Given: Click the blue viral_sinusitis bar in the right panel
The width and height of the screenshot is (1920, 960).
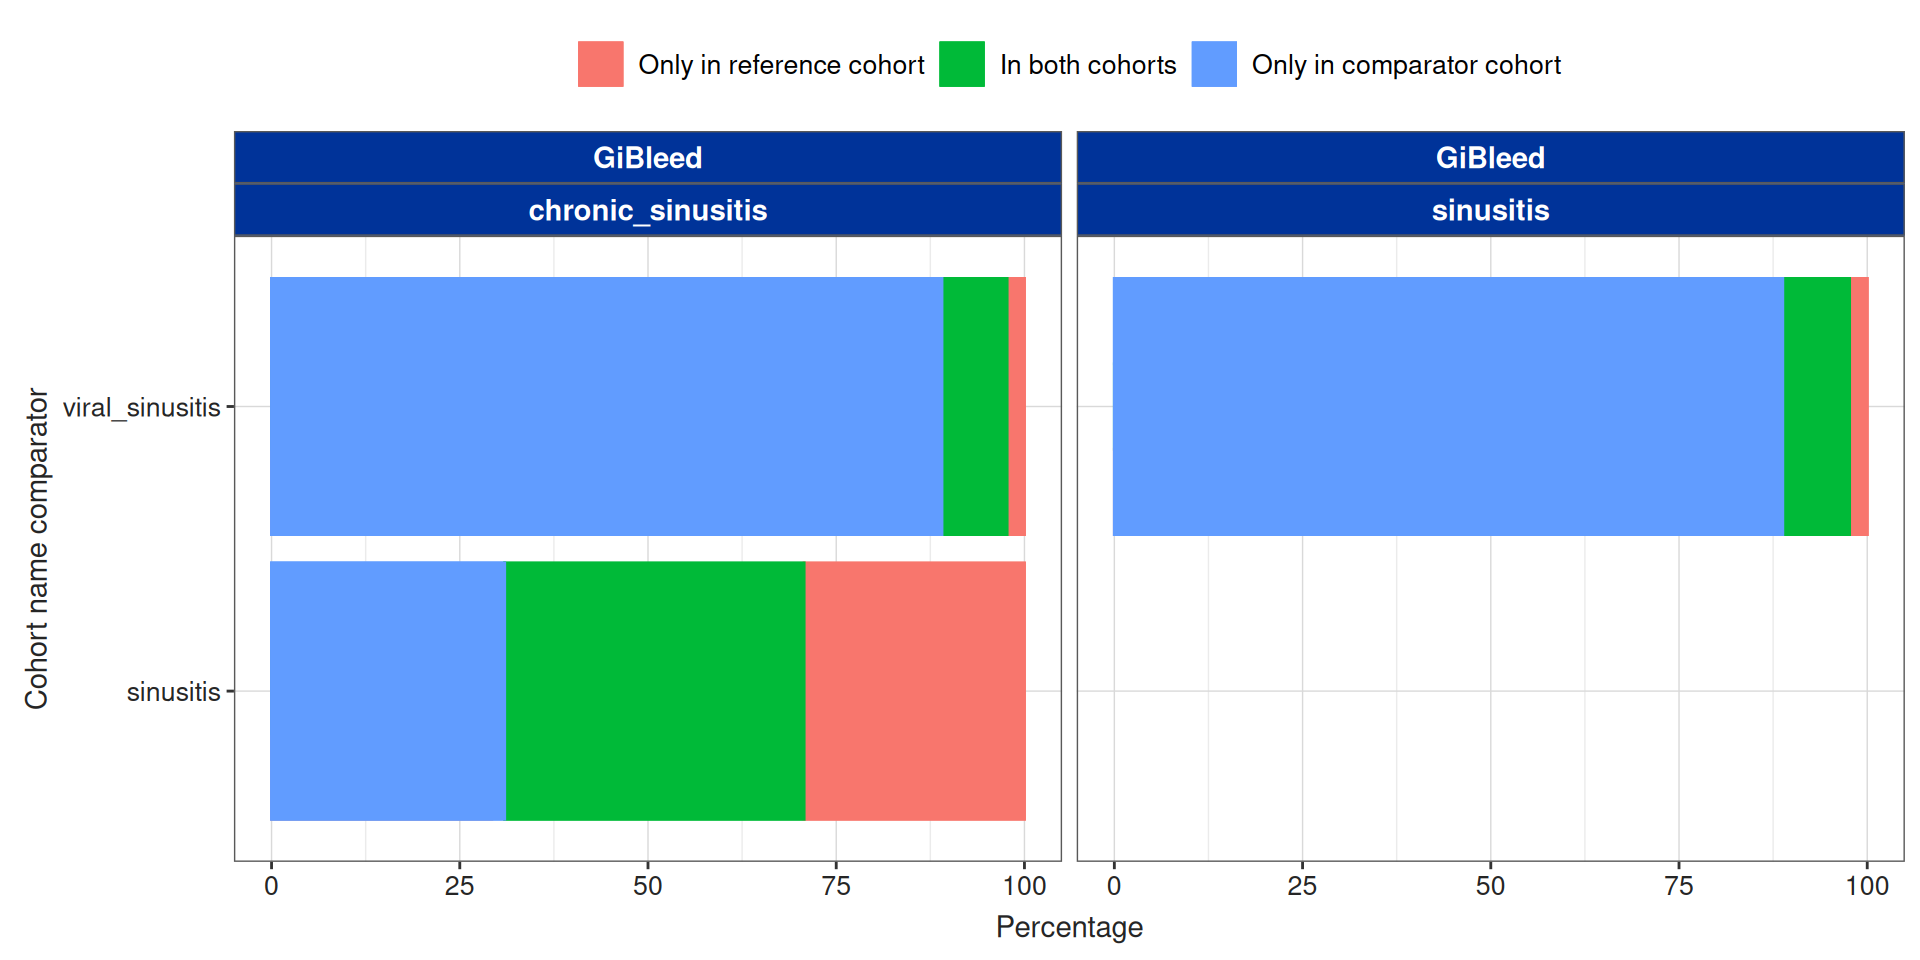Looking at the screenshot, I should (x=1448, y=406).
